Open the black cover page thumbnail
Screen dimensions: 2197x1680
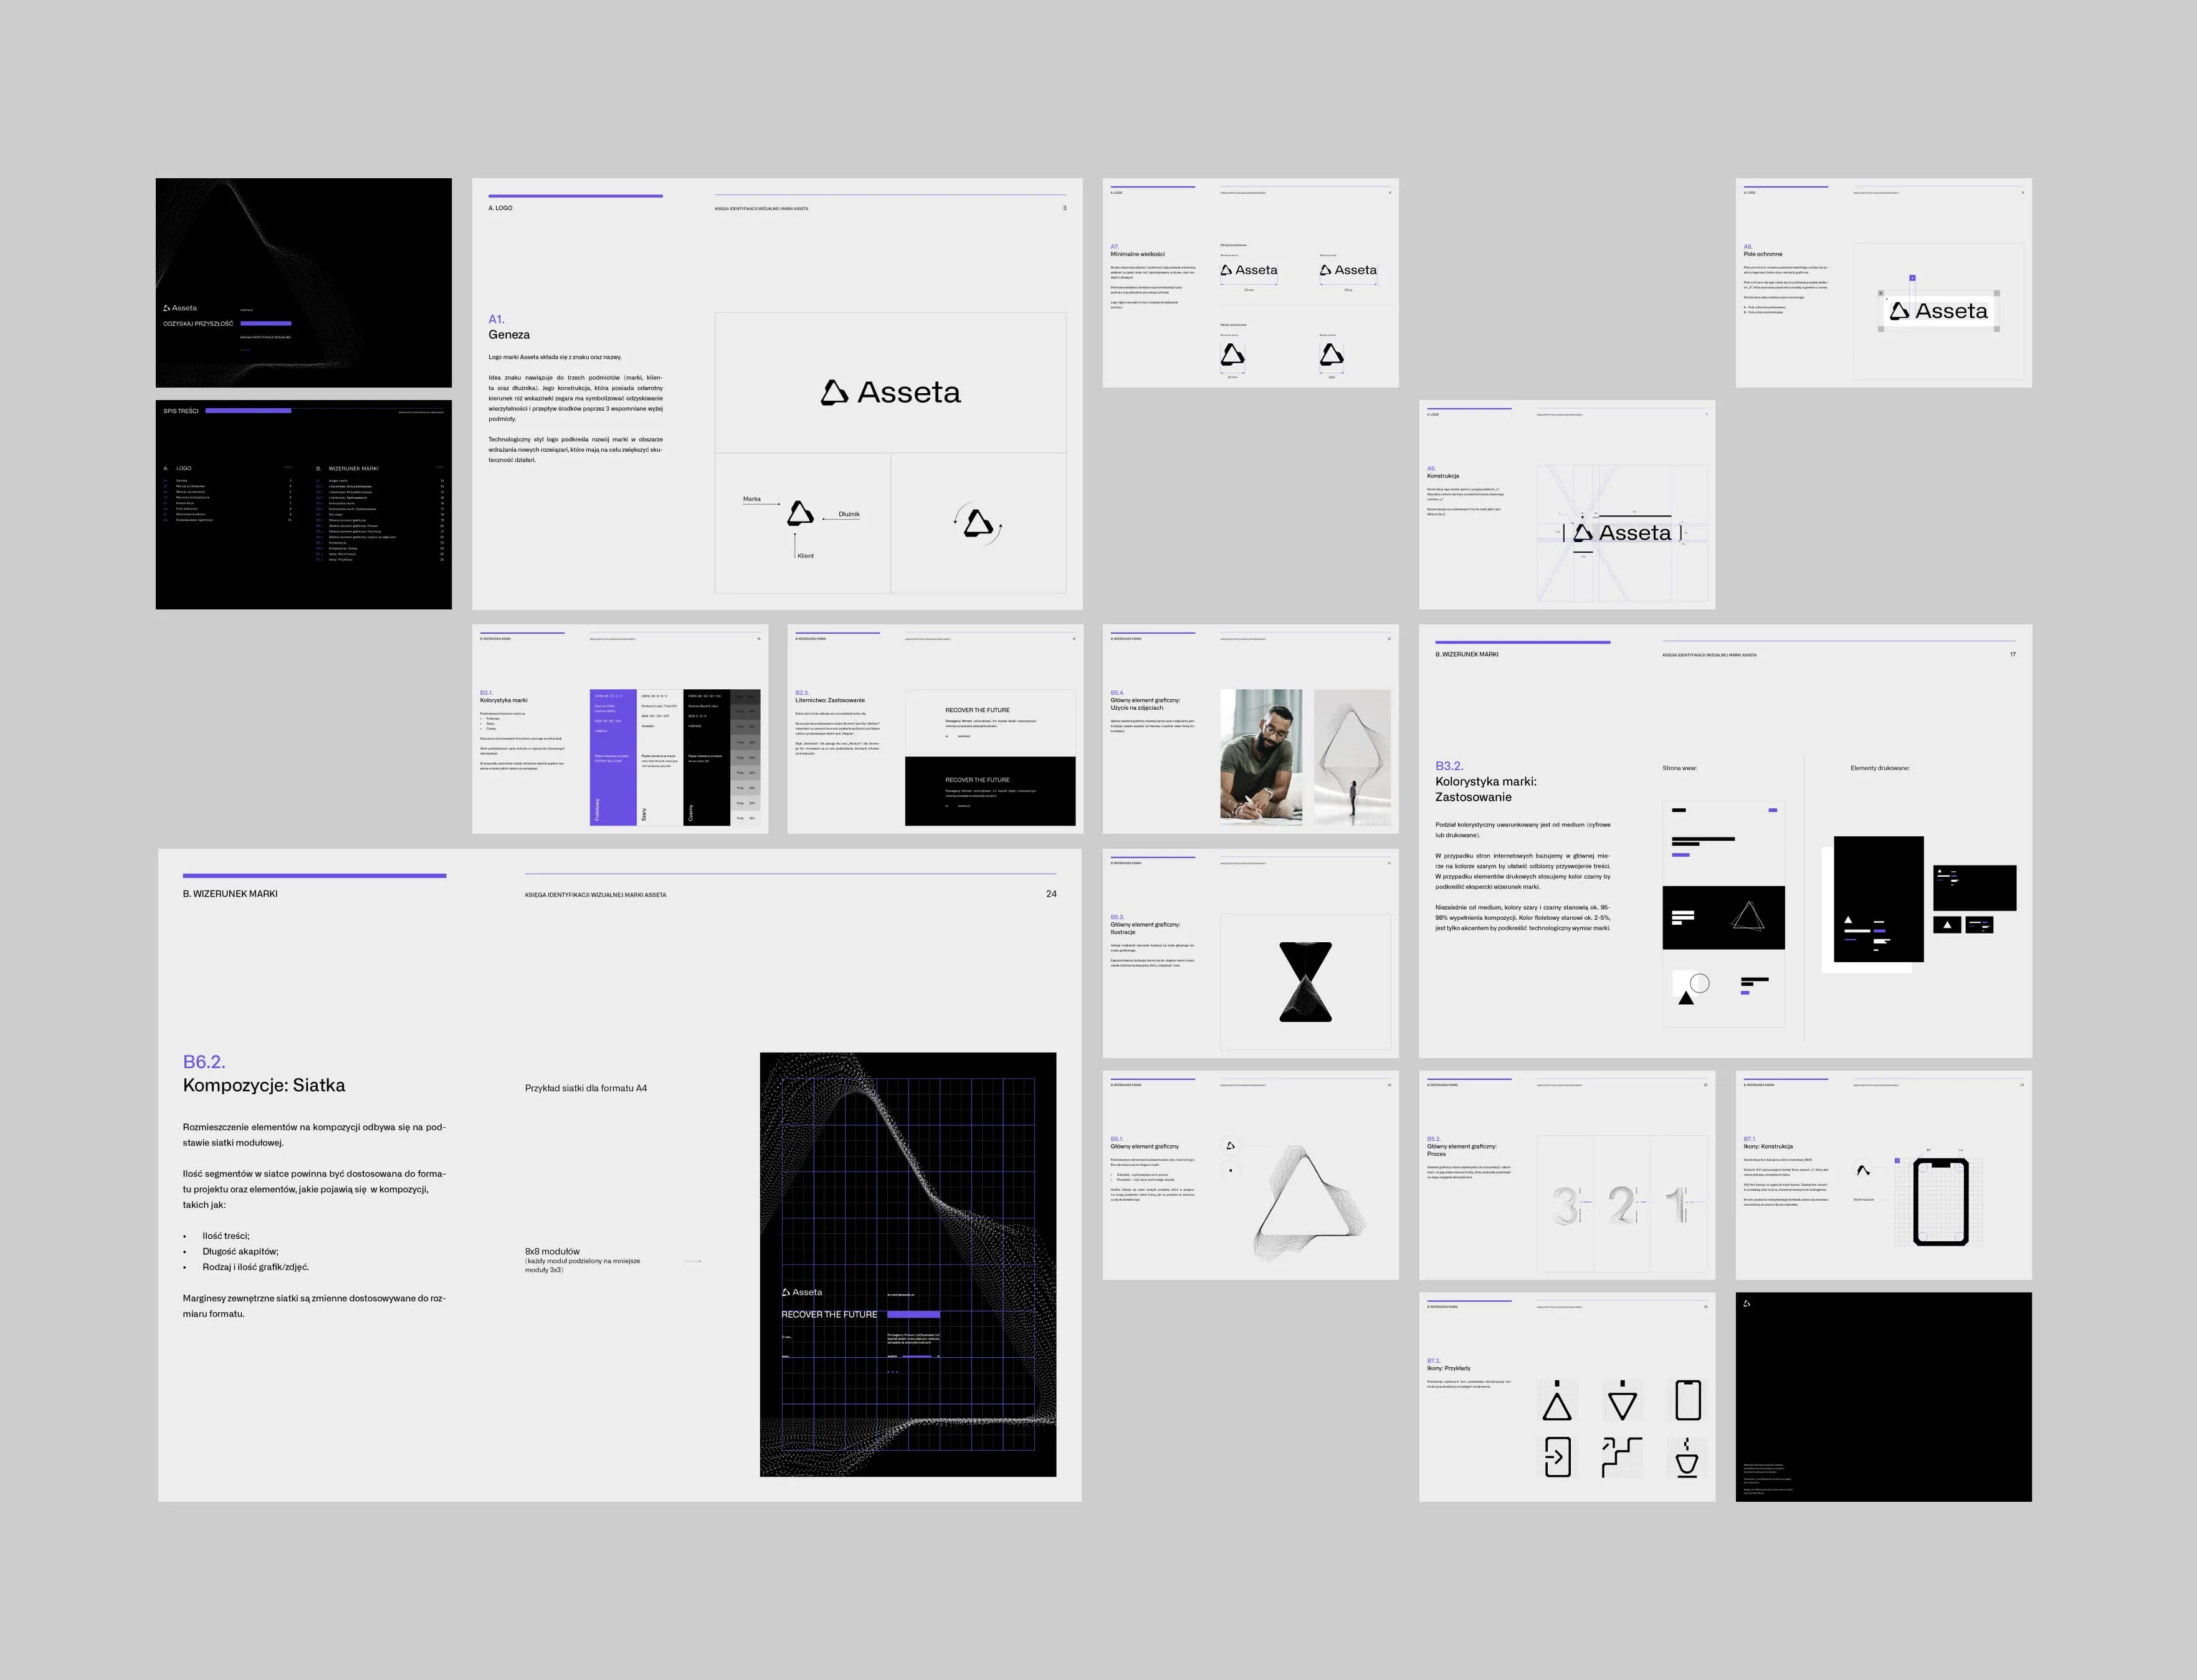click(x=303, y=282)
